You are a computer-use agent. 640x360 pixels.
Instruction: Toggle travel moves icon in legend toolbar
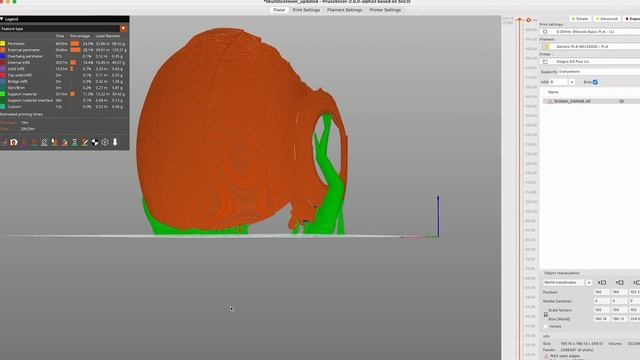[4, 142]
